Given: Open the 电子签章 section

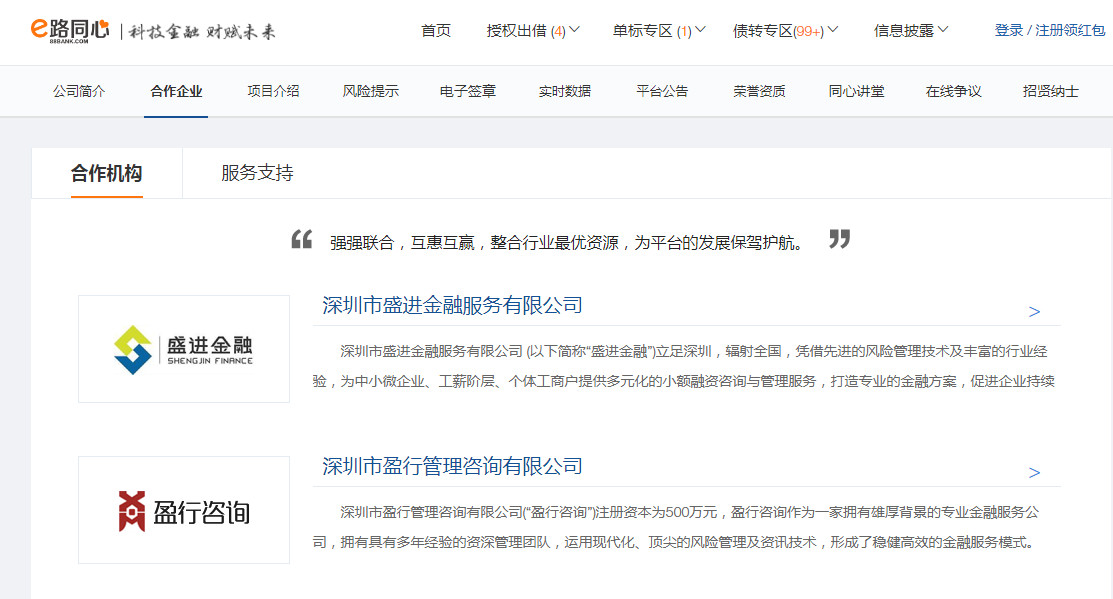Looking at the screenshot, I should click(x=468, y=91).
